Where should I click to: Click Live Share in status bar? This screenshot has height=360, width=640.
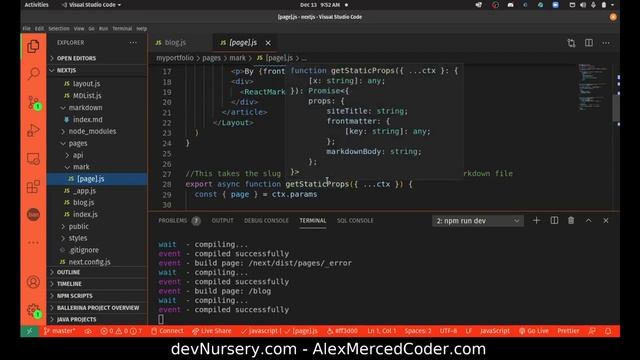tap(211, 331)
